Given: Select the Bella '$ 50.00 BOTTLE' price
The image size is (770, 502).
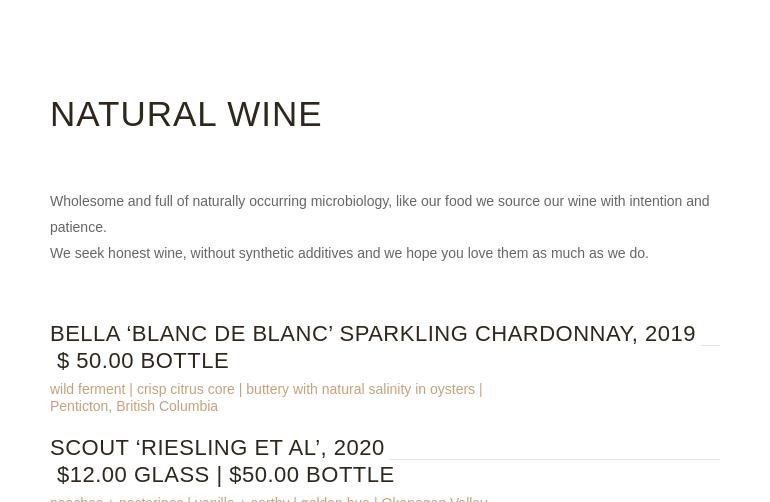Looking at the screenshot, I should (143, 361).
